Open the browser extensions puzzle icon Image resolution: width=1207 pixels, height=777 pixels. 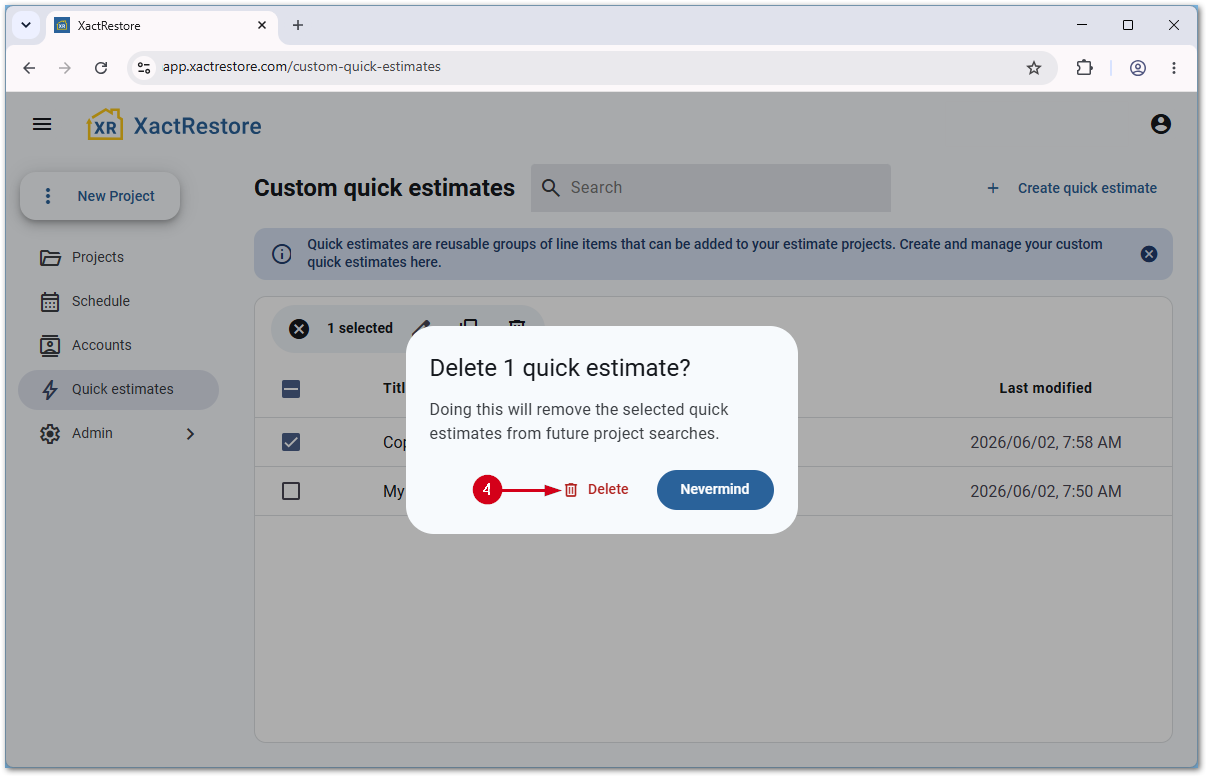coord(1084,68)
